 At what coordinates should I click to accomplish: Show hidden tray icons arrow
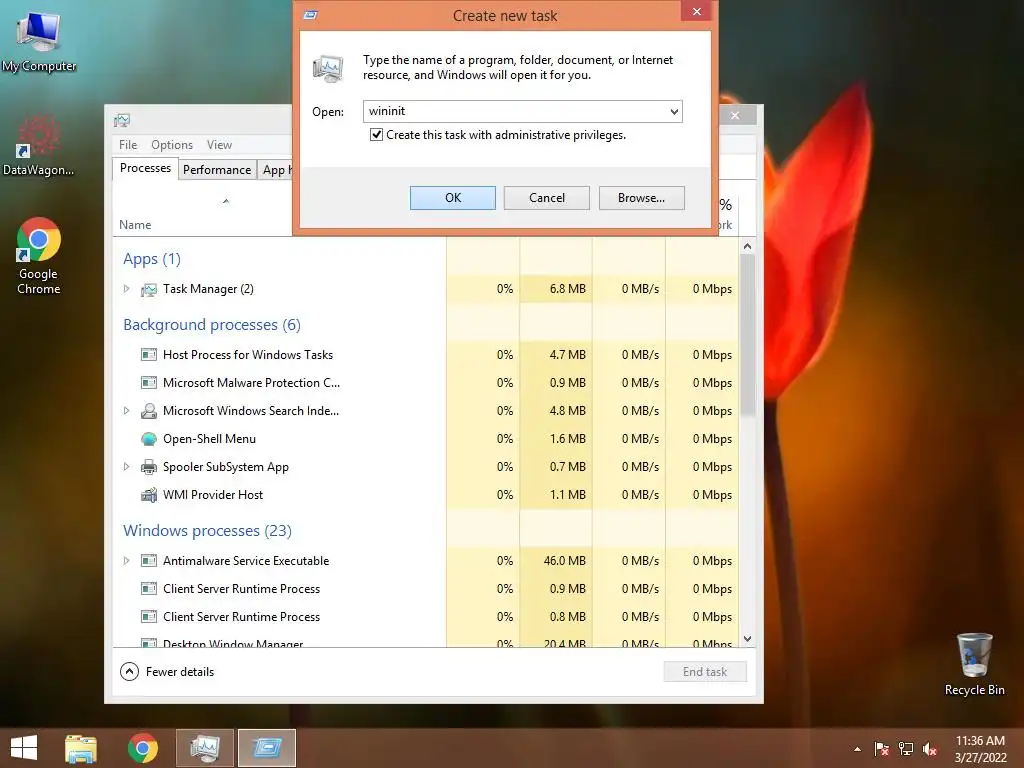pyautogui.click(x=857, y=749)
